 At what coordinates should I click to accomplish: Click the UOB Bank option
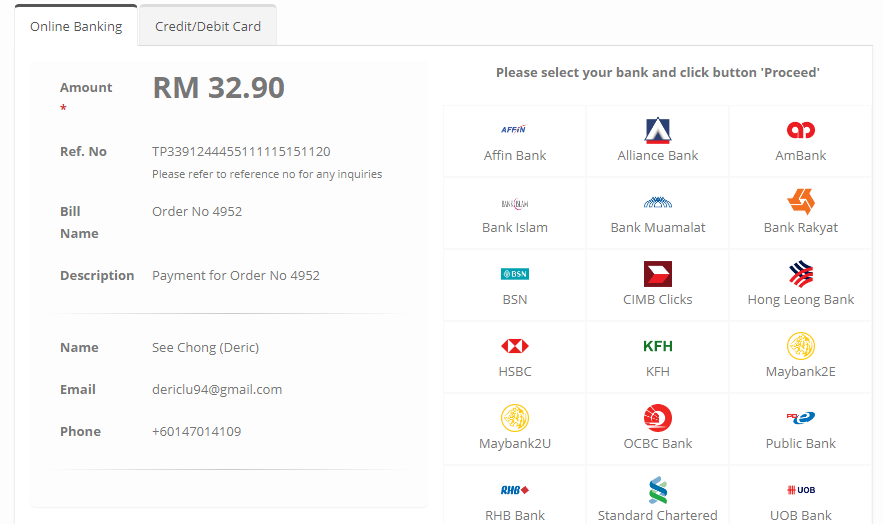coord(800,500)
